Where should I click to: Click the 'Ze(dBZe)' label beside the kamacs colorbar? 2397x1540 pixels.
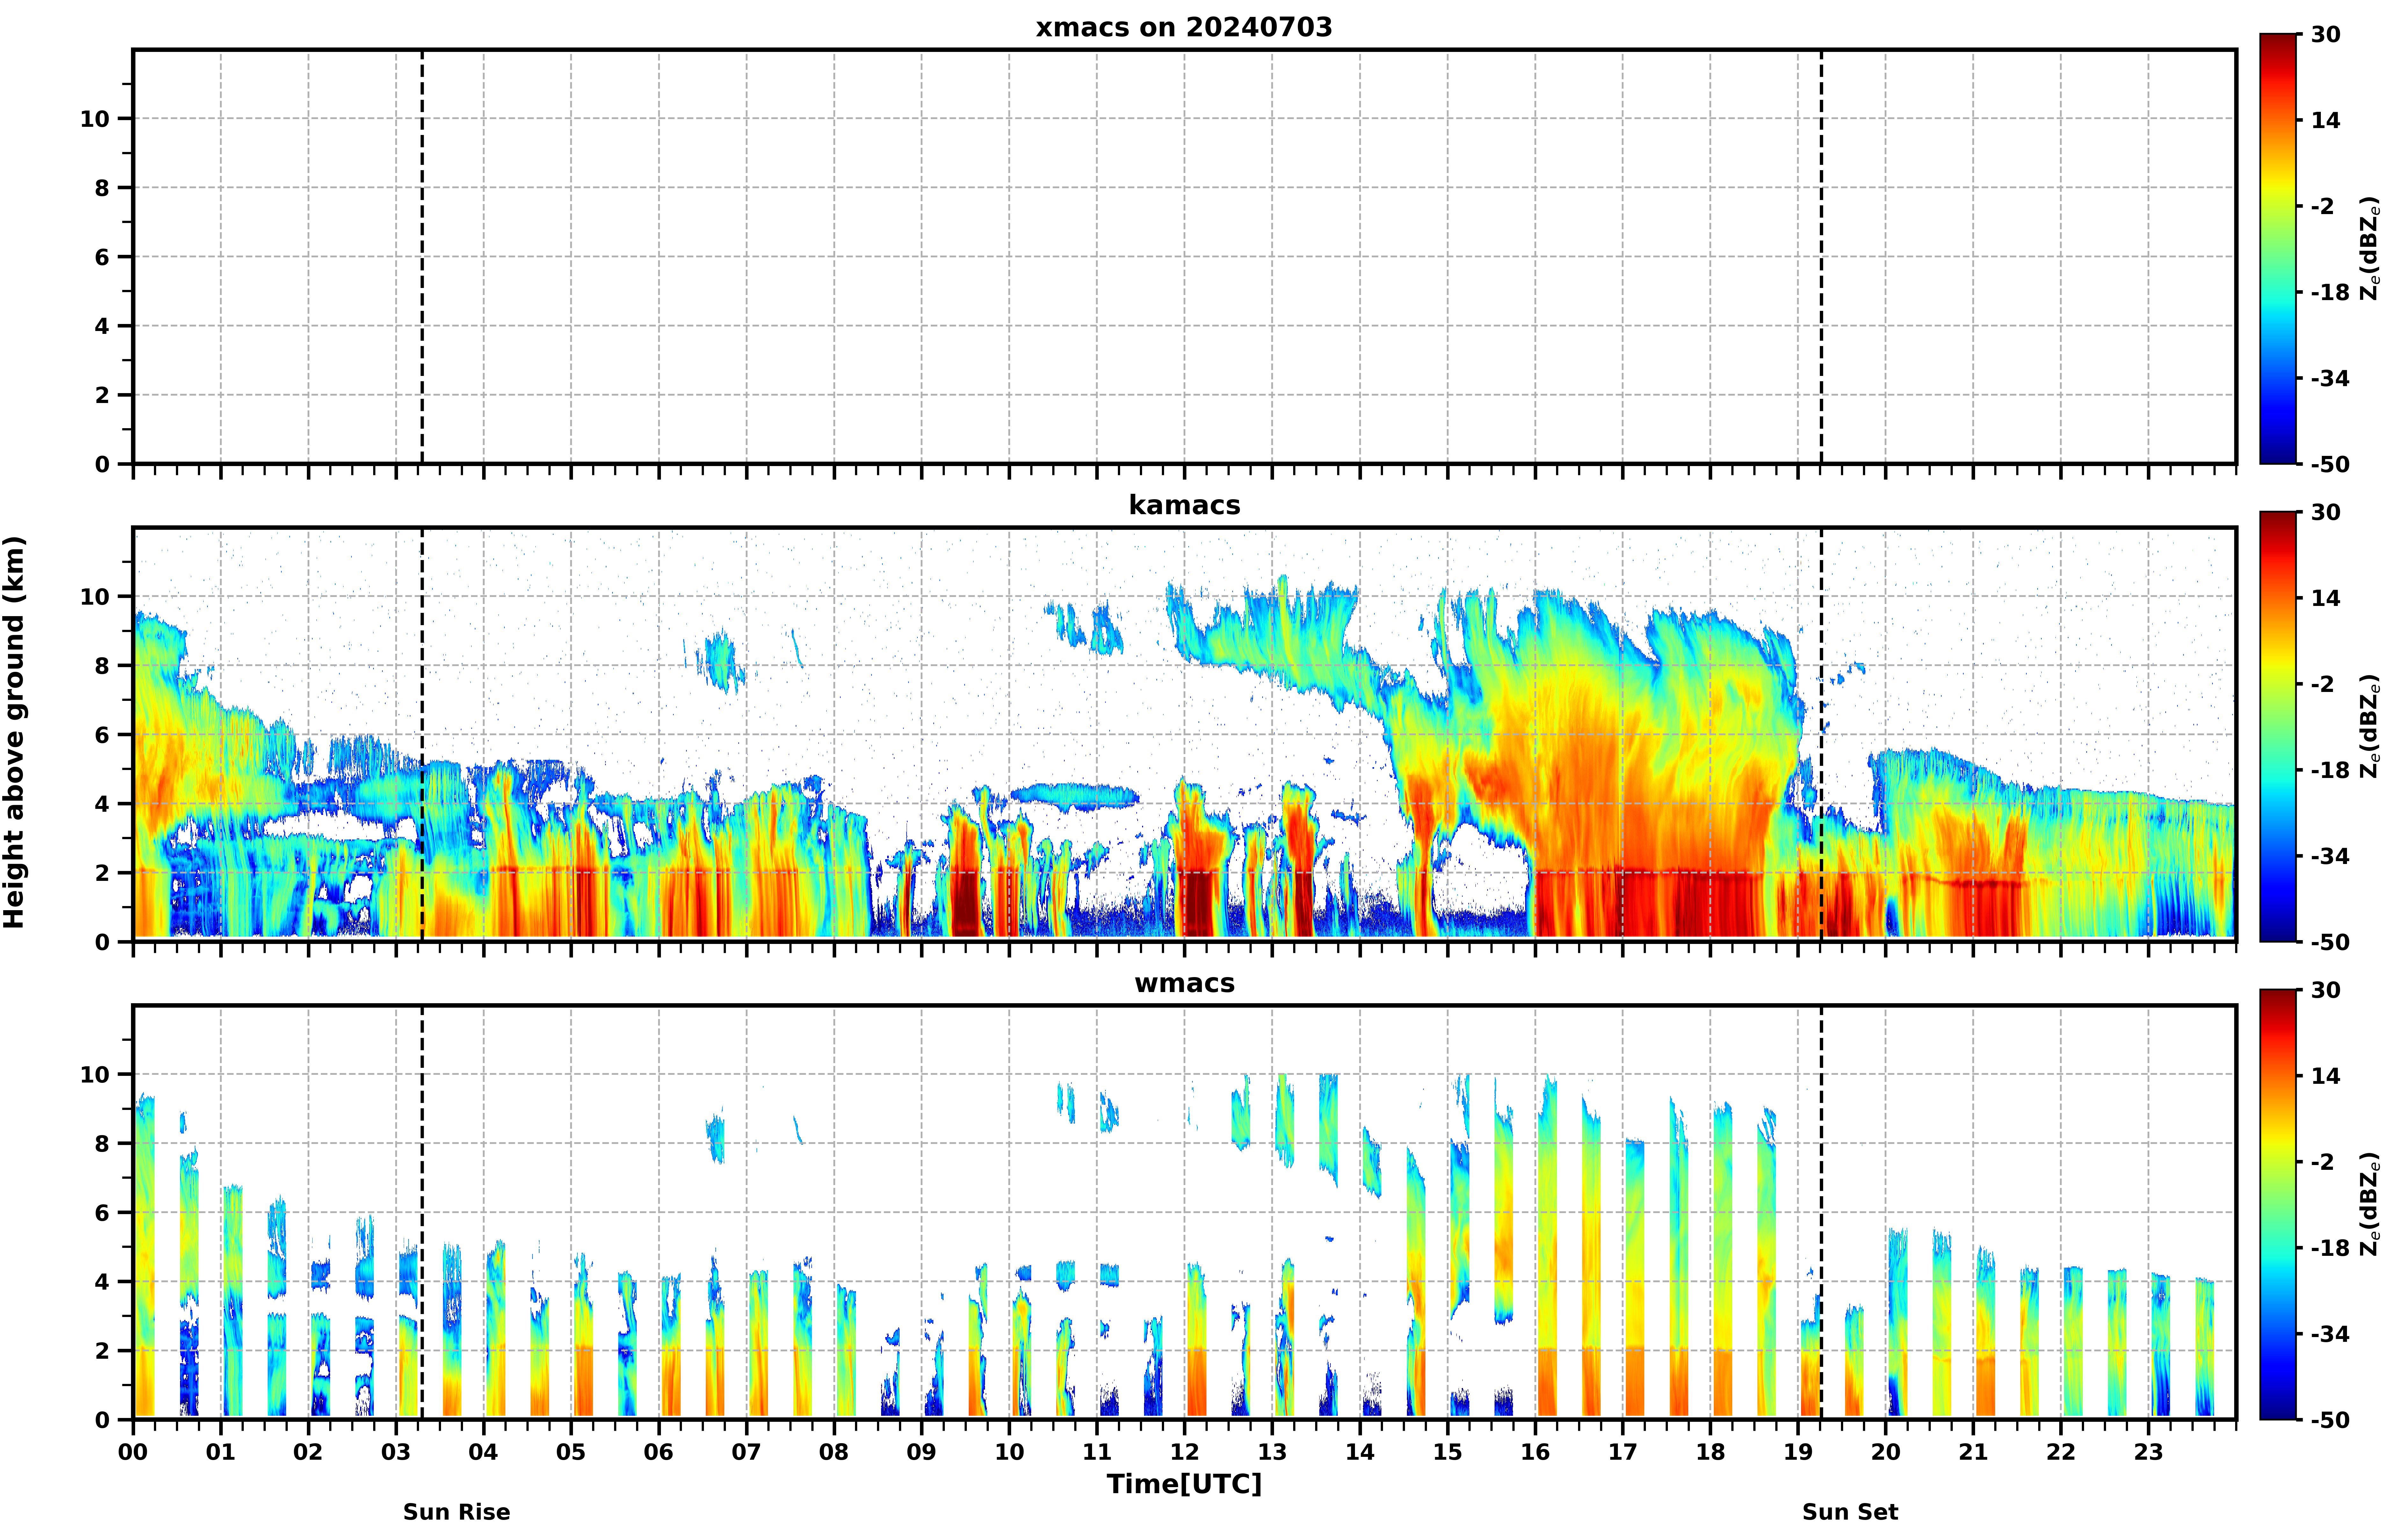[2369, 727]
